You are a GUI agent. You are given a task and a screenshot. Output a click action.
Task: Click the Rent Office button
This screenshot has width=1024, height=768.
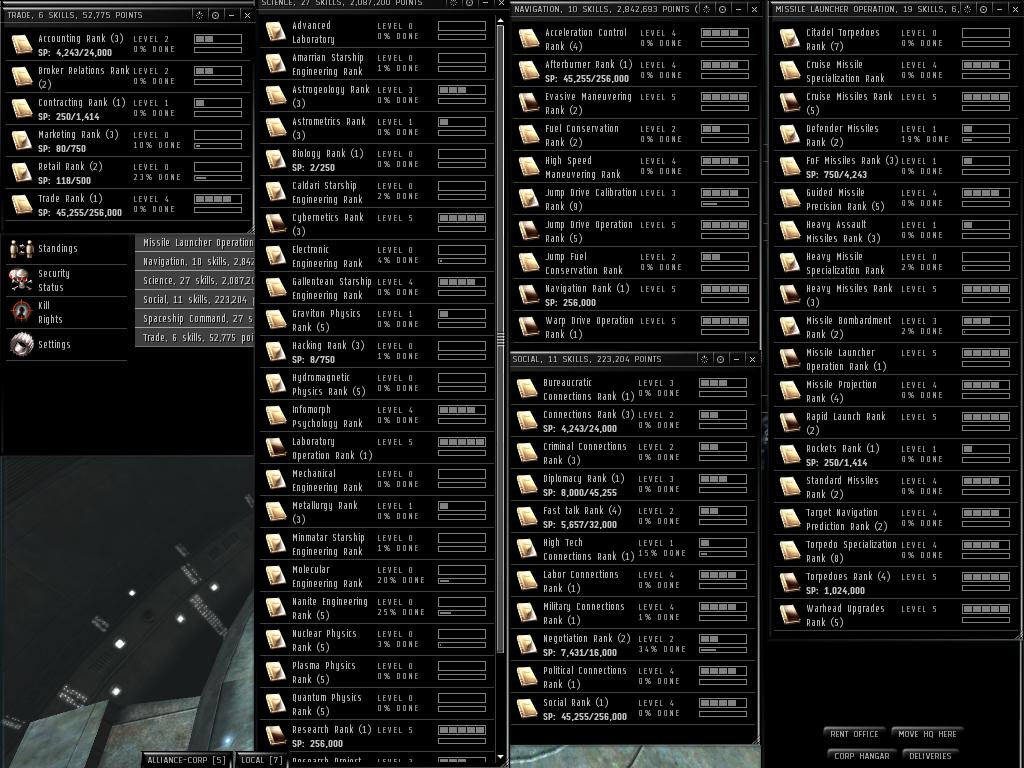pos(854,734)
